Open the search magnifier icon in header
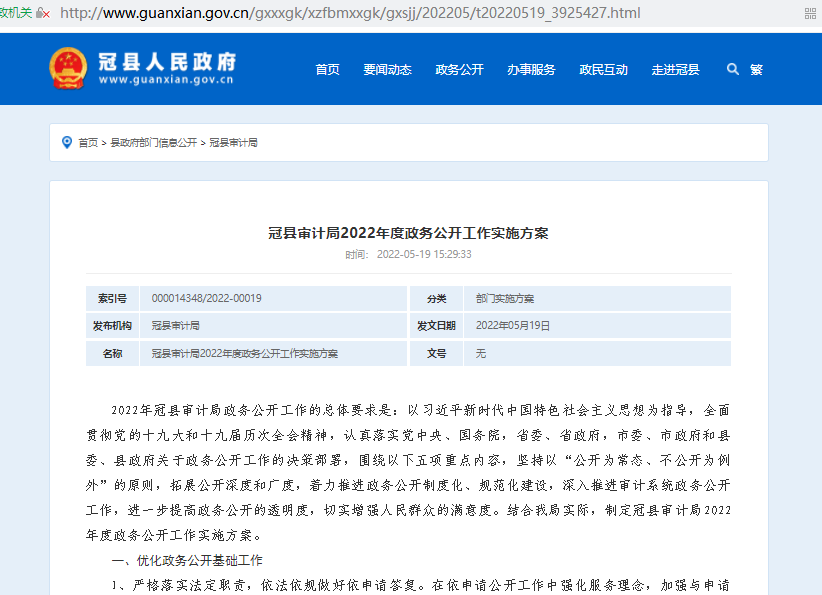Viewport: 822px width, 595px height. (733, 69)
